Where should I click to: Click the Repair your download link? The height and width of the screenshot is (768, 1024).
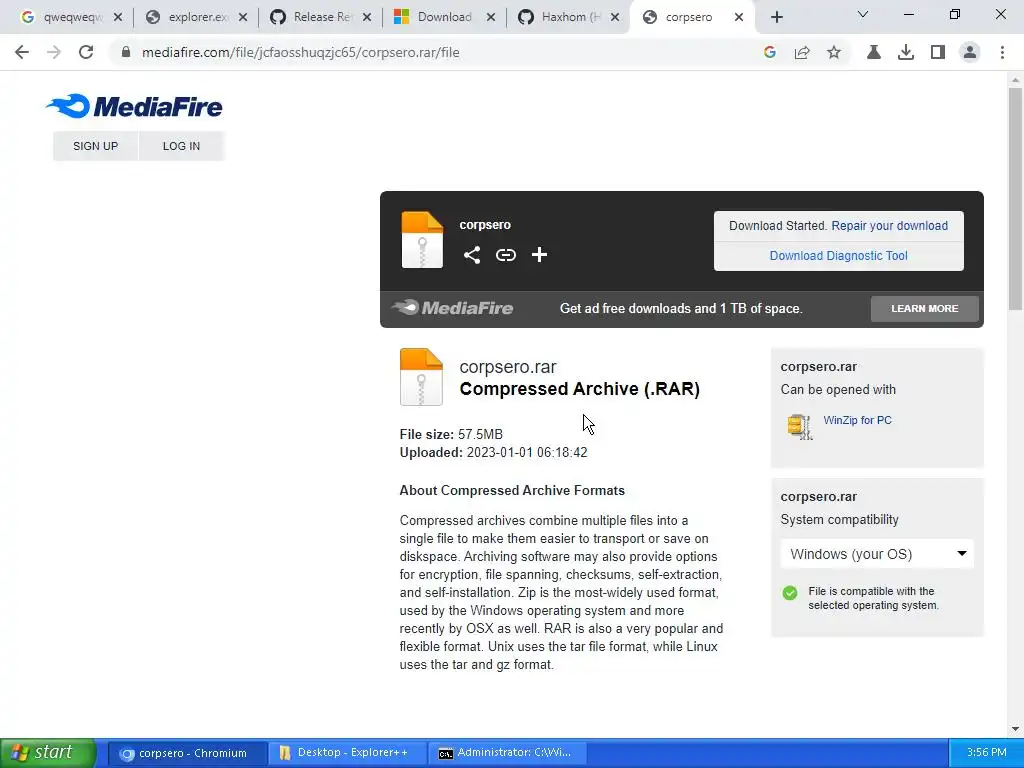pyautogui.click(x=889, y=225)
